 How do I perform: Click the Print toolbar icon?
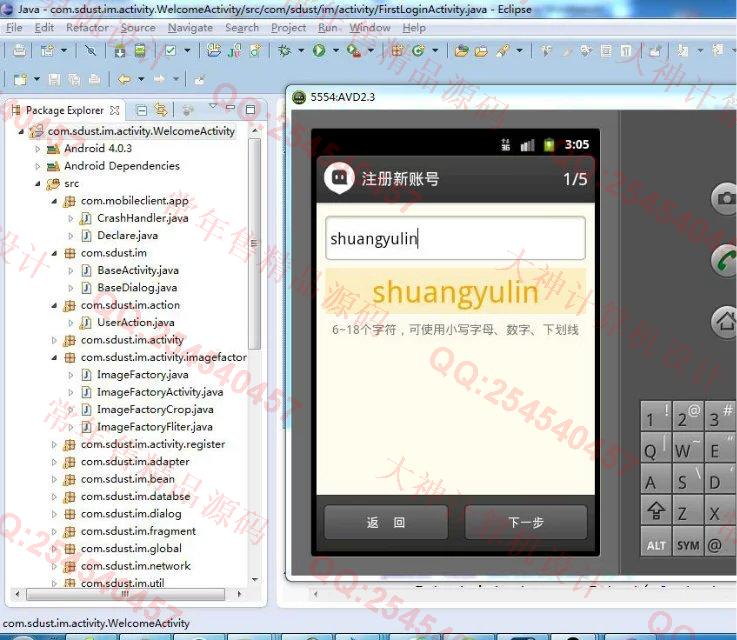click(19, 50)
